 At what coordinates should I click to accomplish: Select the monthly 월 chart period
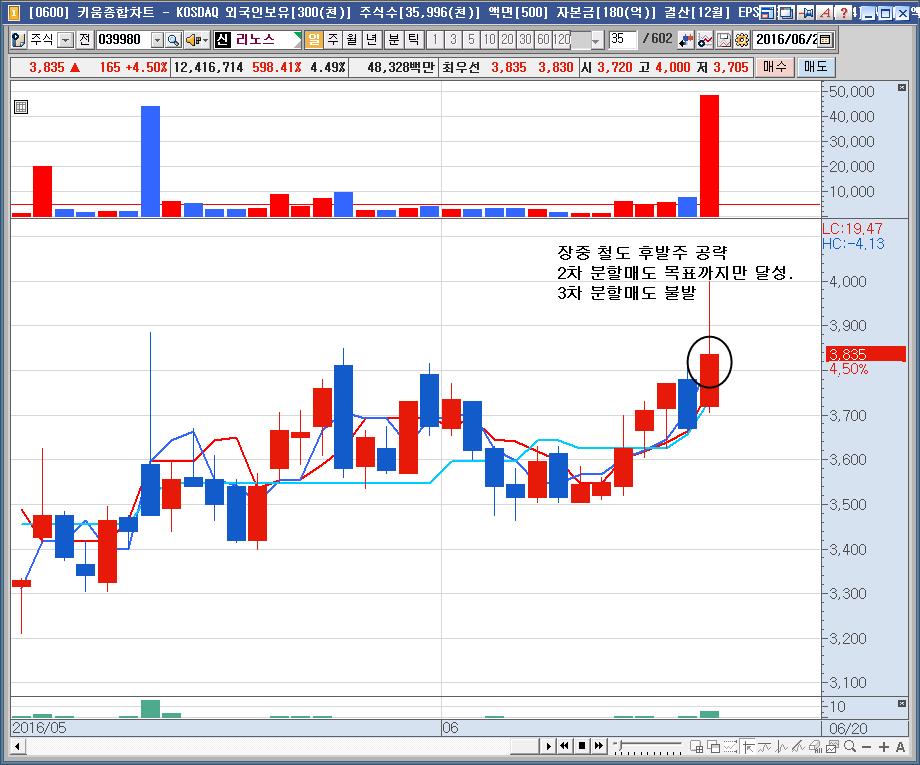click(352, 40)
